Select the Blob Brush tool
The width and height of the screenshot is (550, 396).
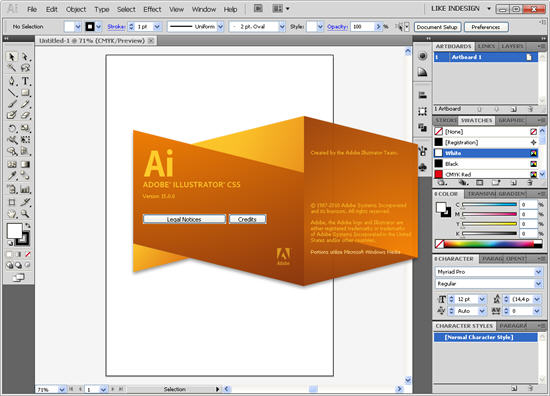click(x=12, y=115)
